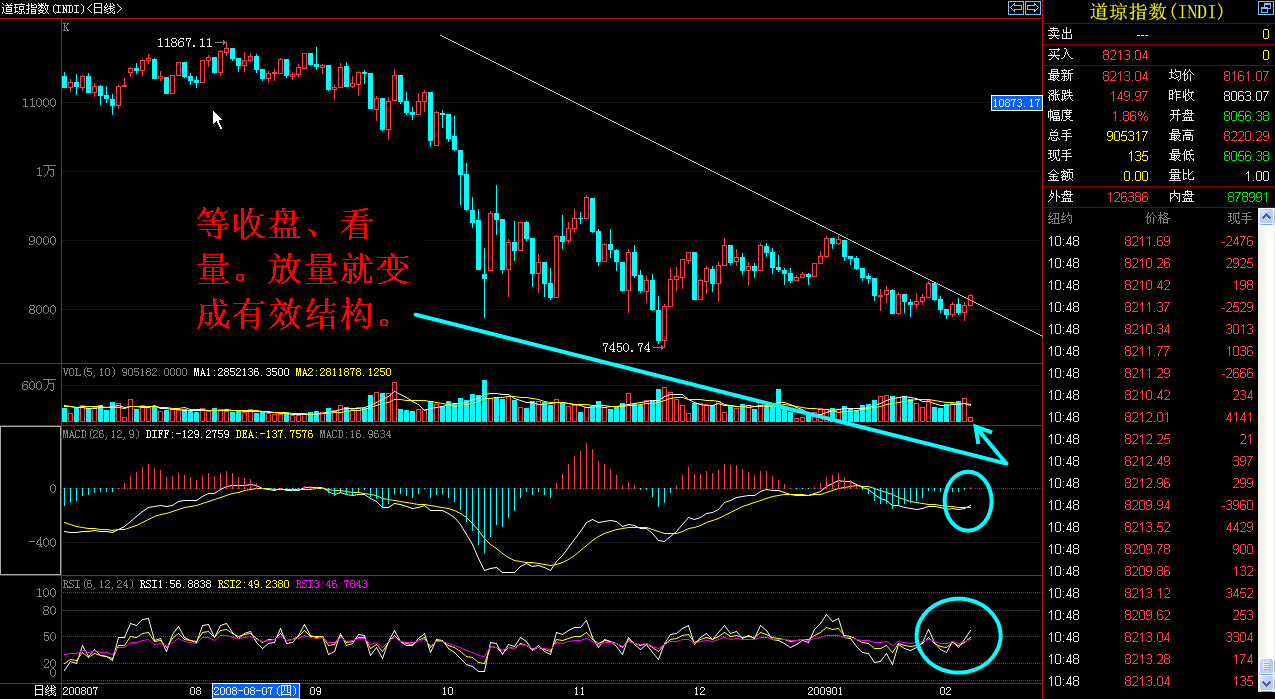Select the highlighted date 2008-08-07(四)

point(255,691)
